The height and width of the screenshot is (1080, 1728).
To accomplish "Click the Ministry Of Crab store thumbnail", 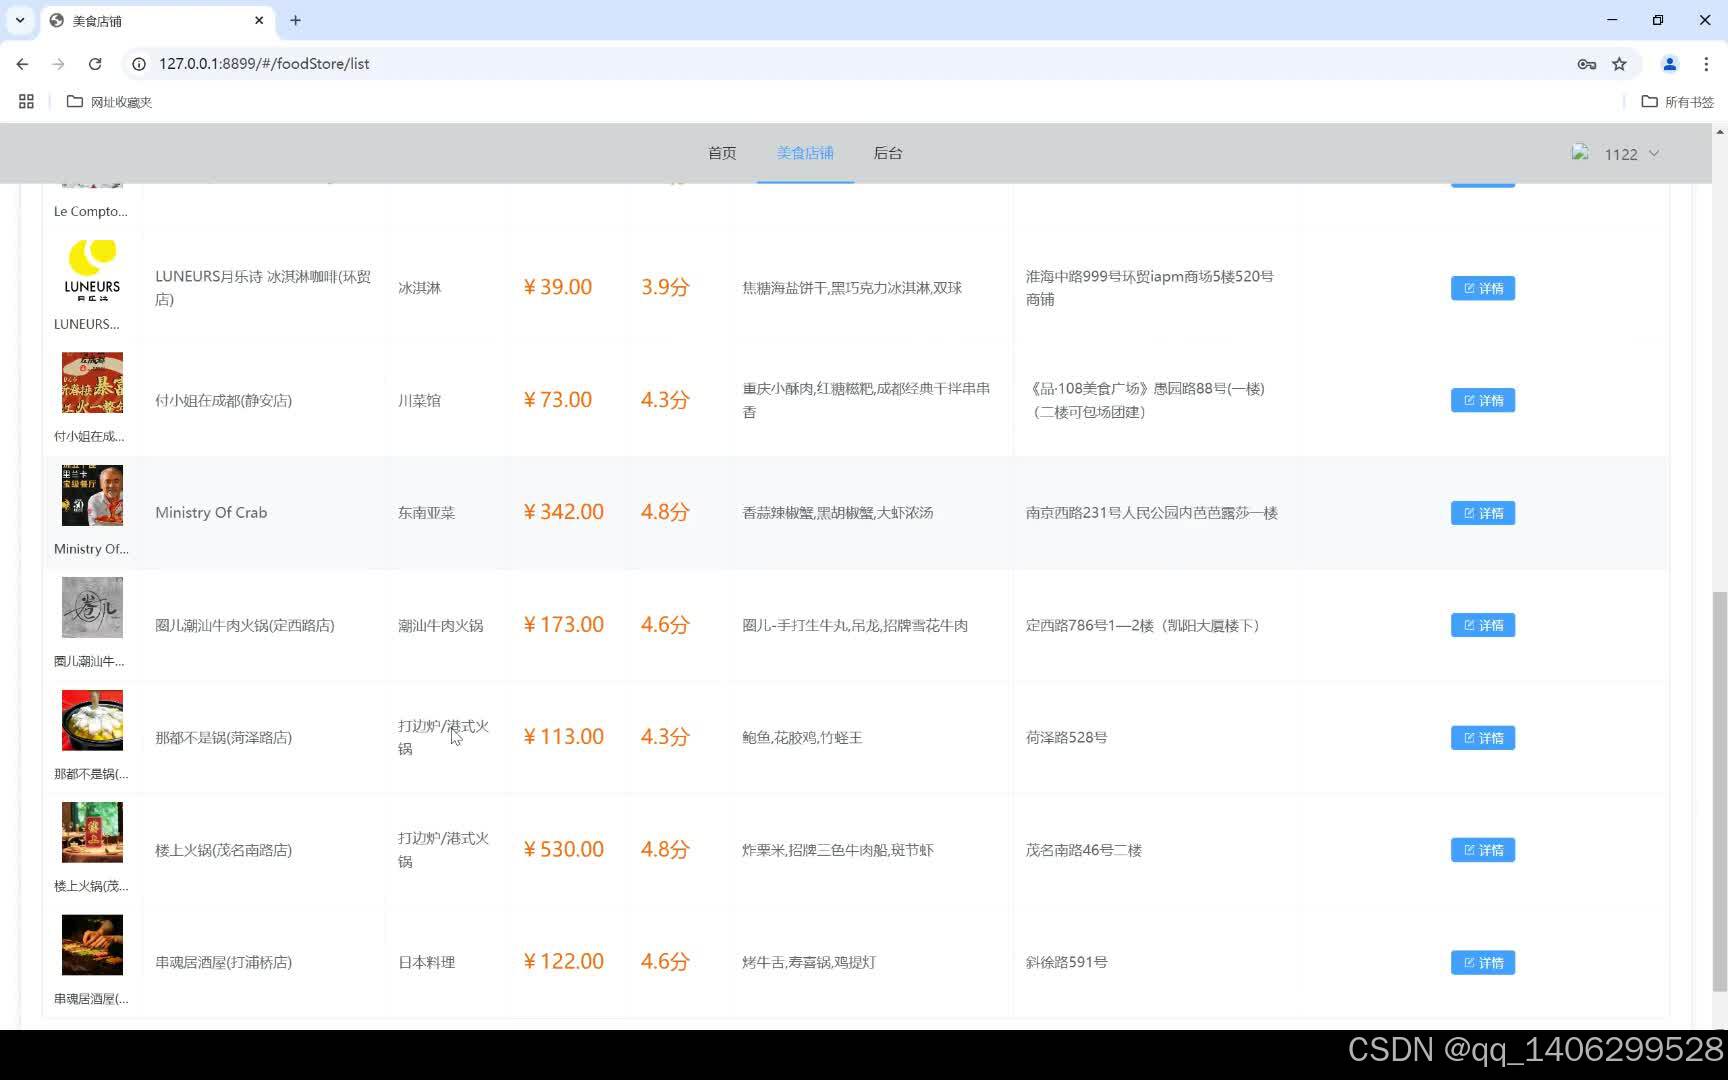I will pos(92,495).
